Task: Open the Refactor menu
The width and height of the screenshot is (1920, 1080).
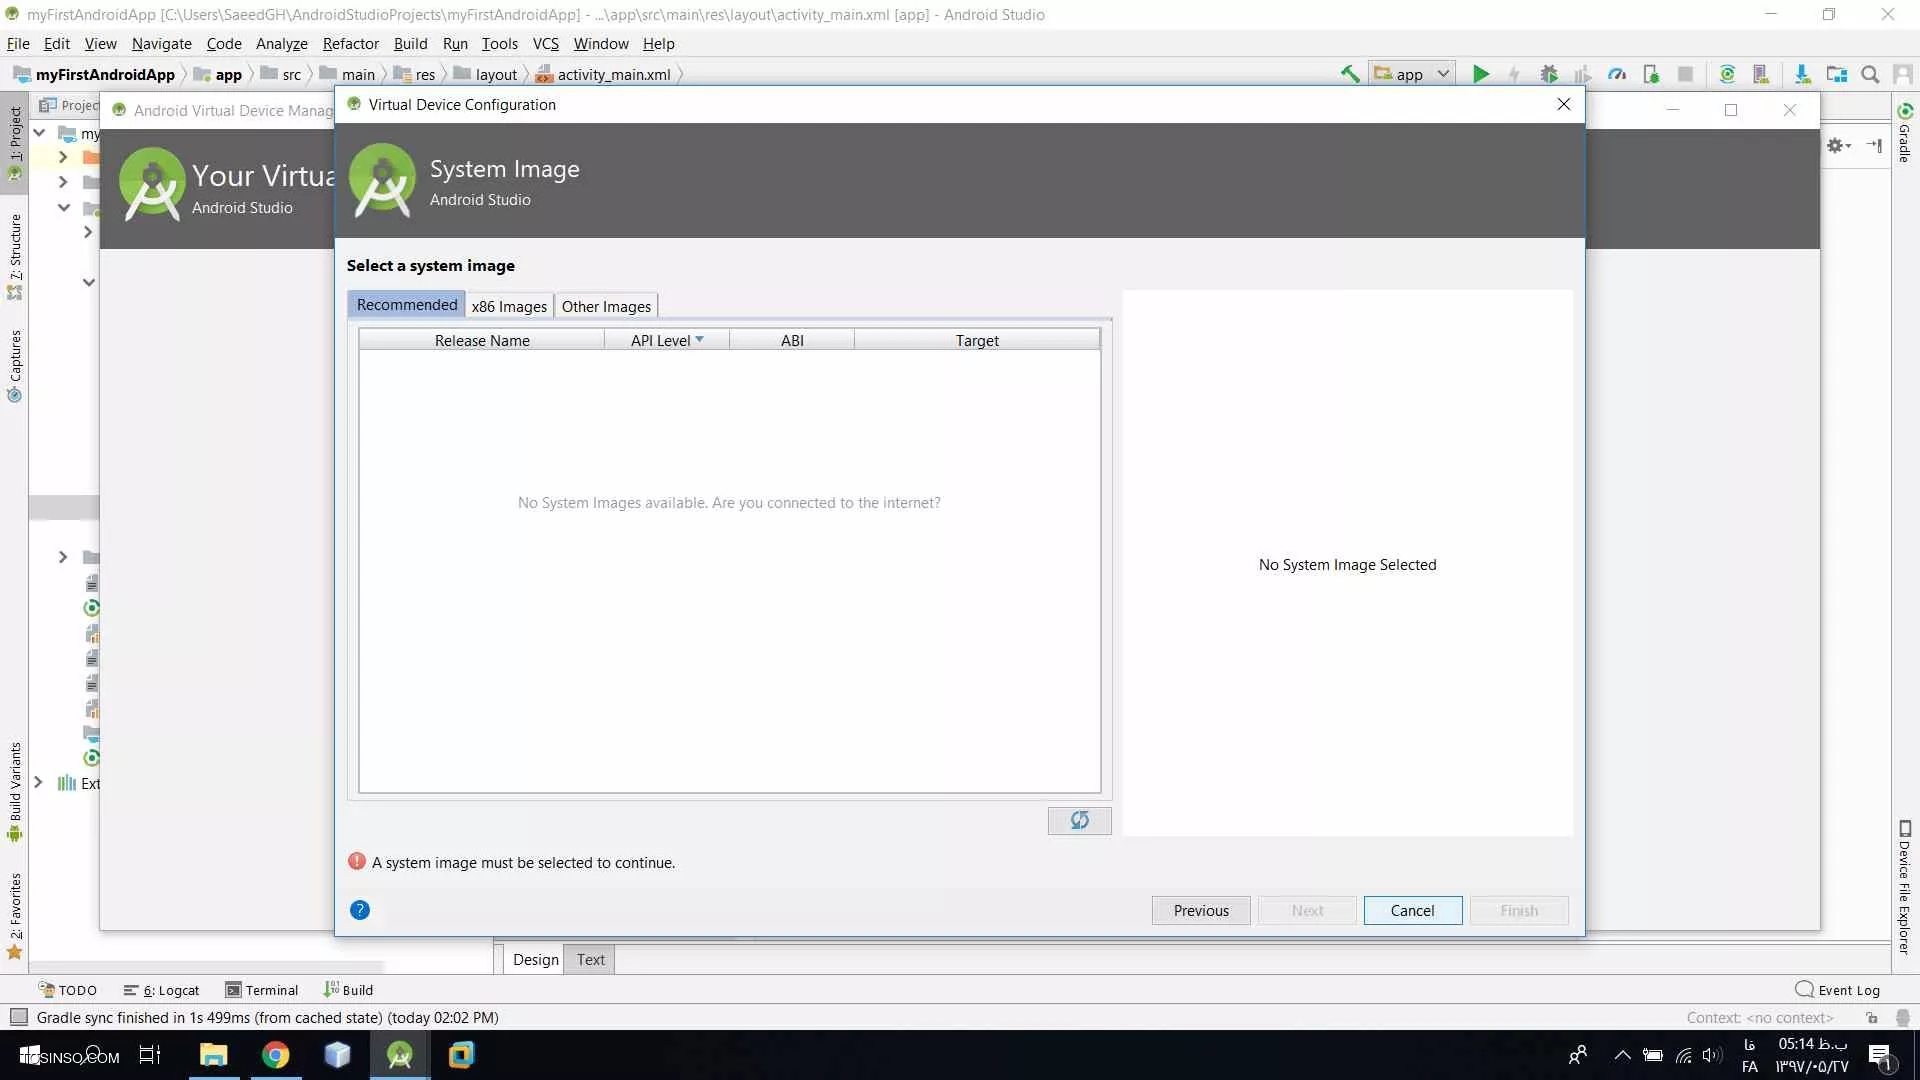Action: point(351,44)
